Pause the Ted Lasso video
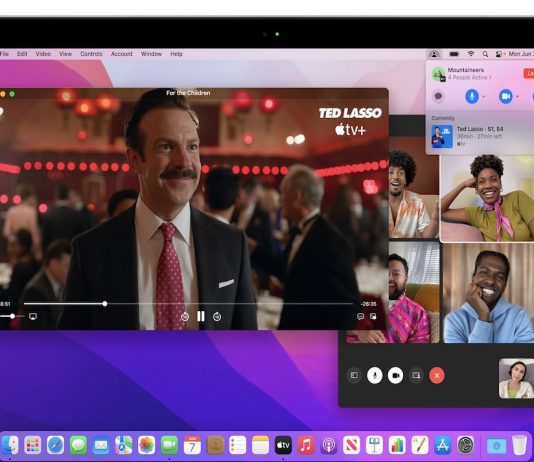 (201, 316)
